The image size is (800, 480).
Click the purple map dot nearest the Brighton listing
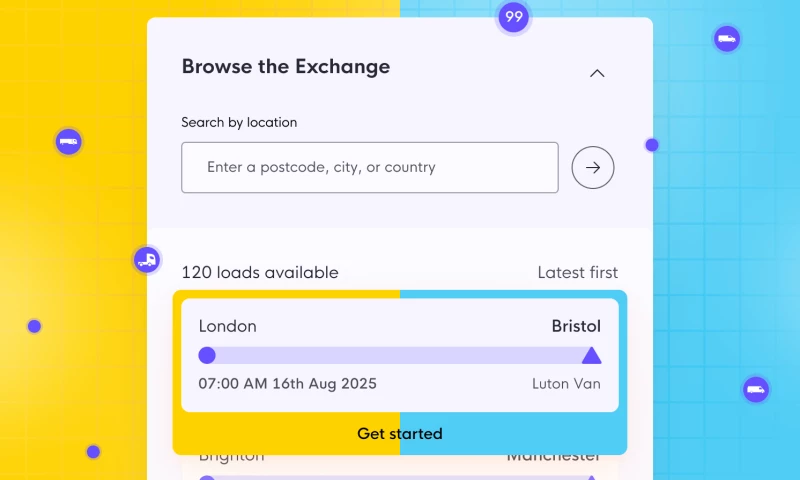click(x=93, y=452)
